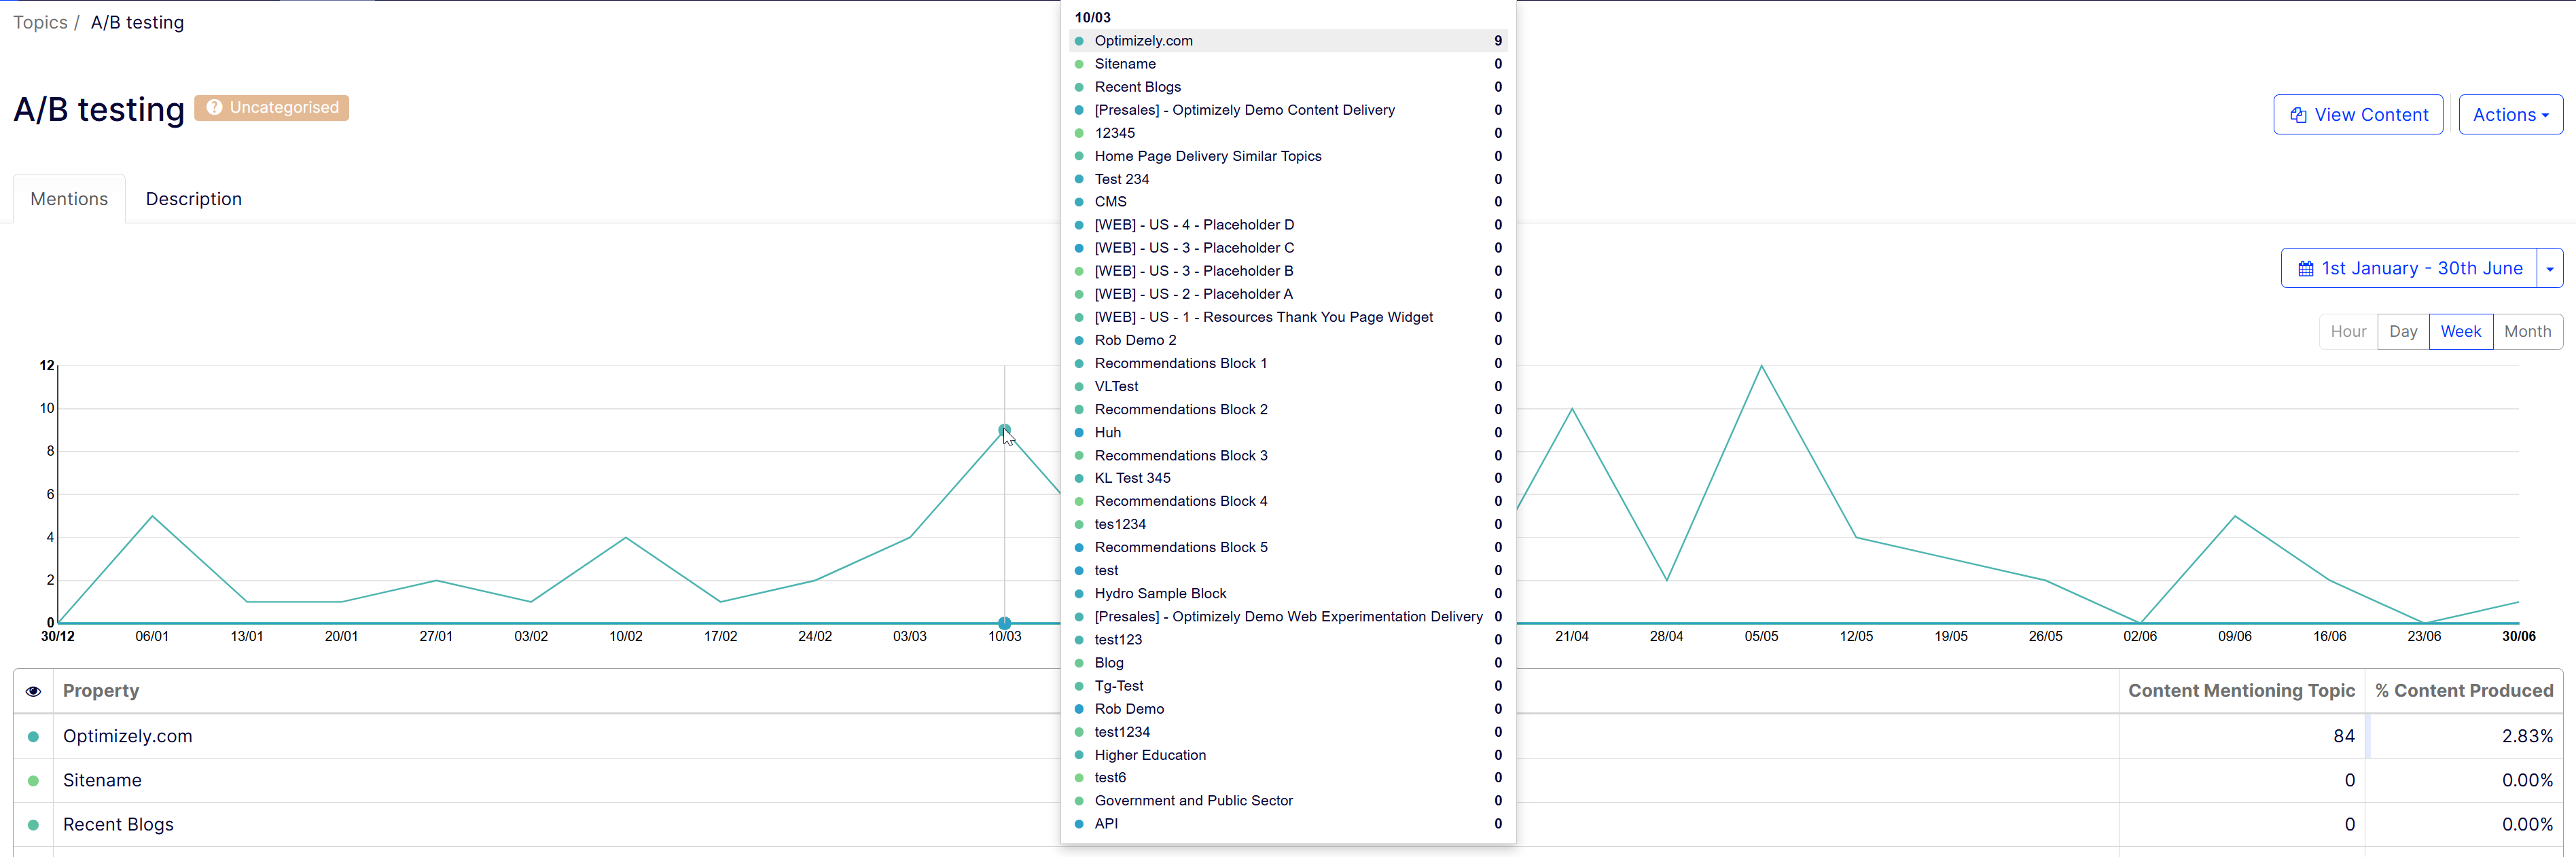Expand the date range dropdown arrow

pyautogui.click(x=2549, y=269)
